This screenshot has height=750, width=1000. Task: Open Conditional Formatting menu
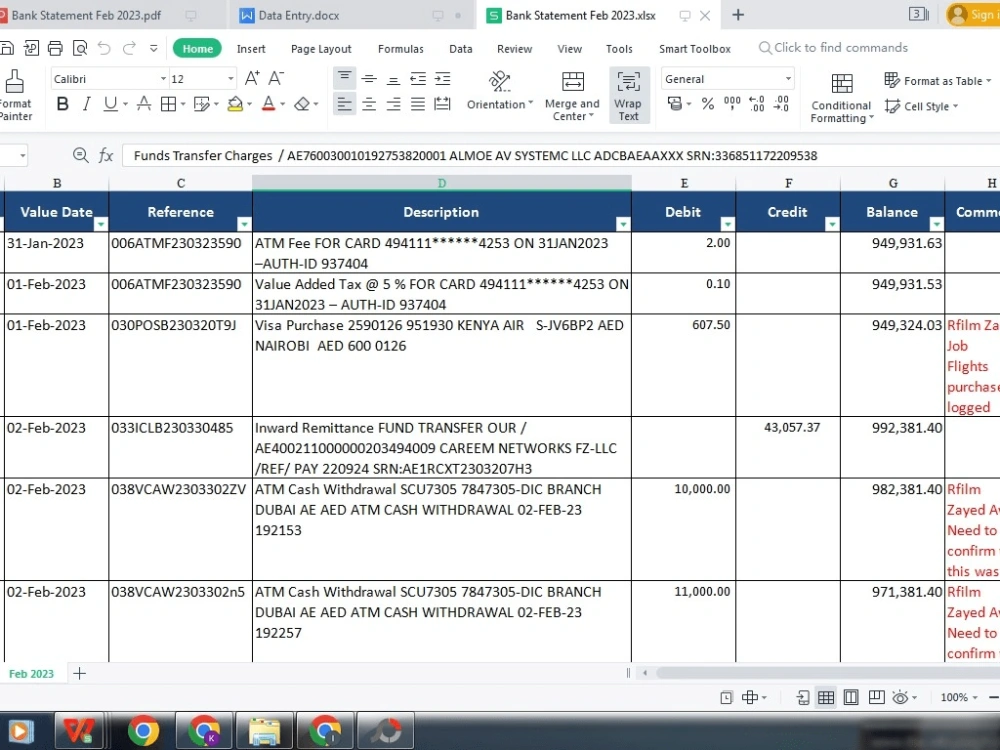tap(841, 98)
